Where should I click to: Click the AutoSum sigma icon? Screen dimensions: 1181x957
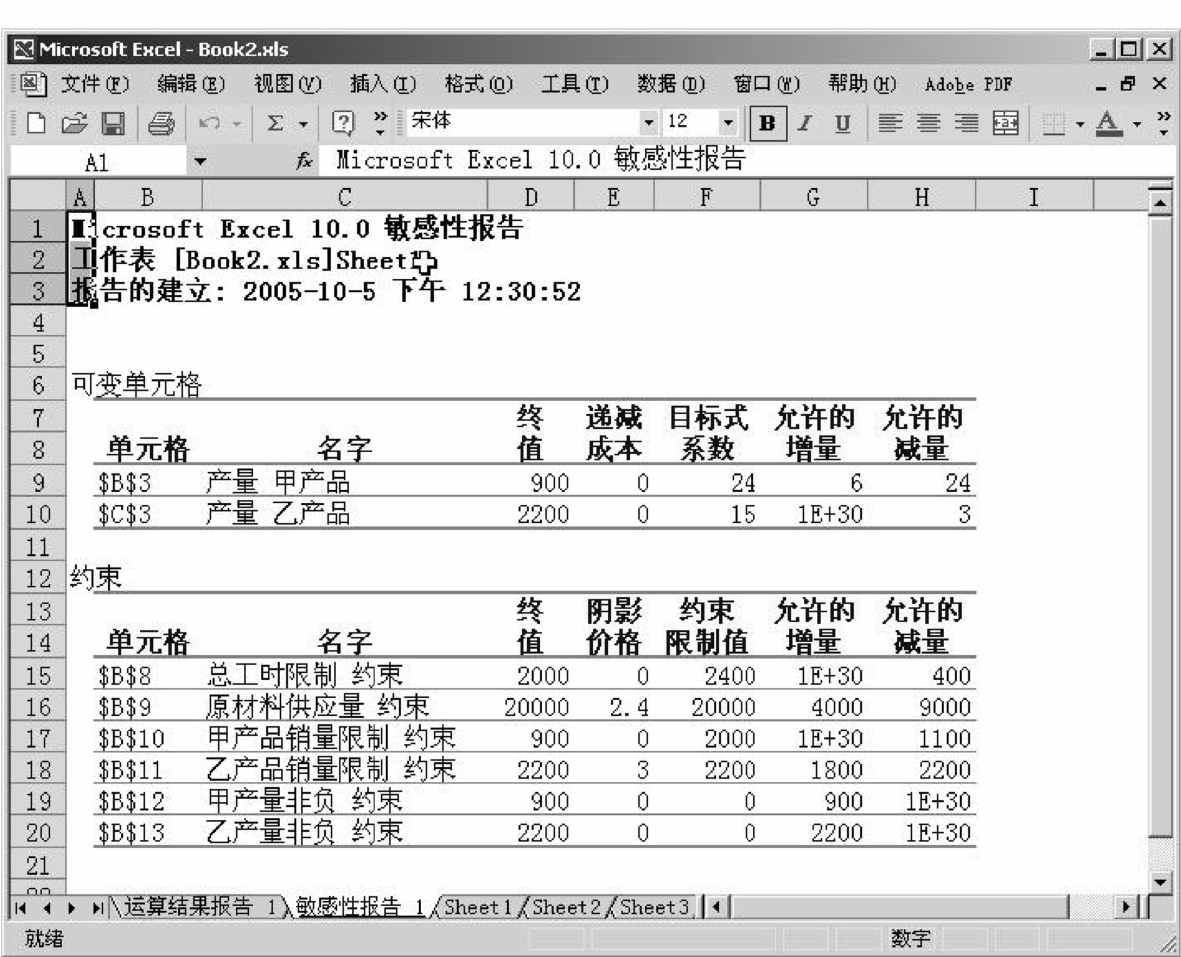(276, 123)
